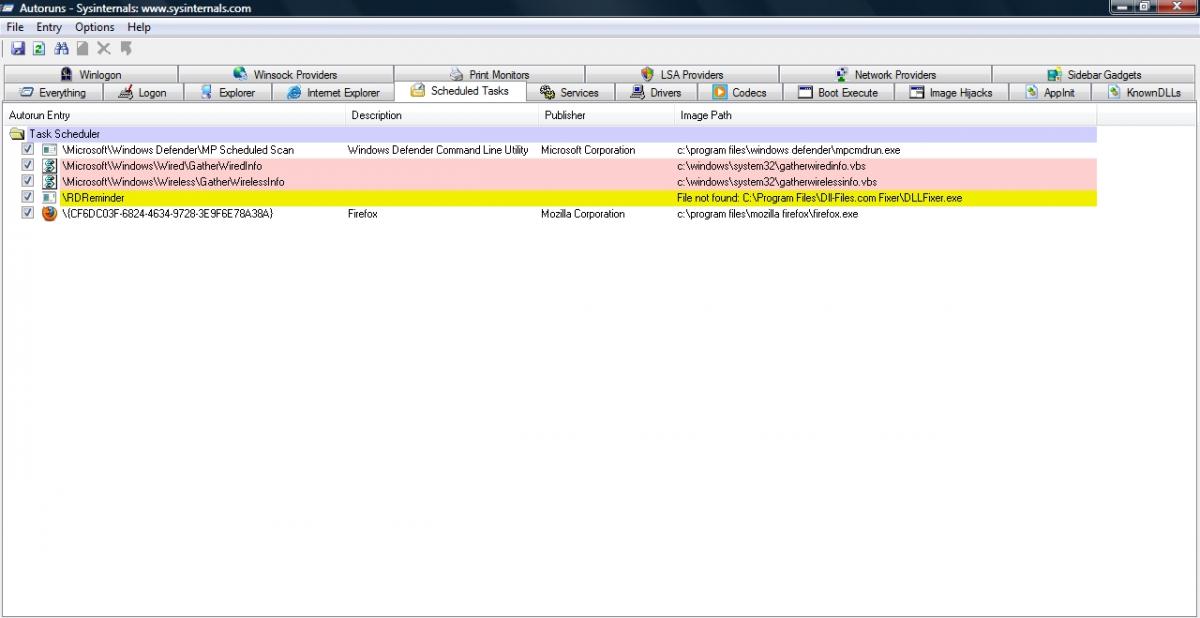The width and height of the screenshot is (1200, 618).
Task: Sort by Autorun Entry column header
Action: (175, 115)
